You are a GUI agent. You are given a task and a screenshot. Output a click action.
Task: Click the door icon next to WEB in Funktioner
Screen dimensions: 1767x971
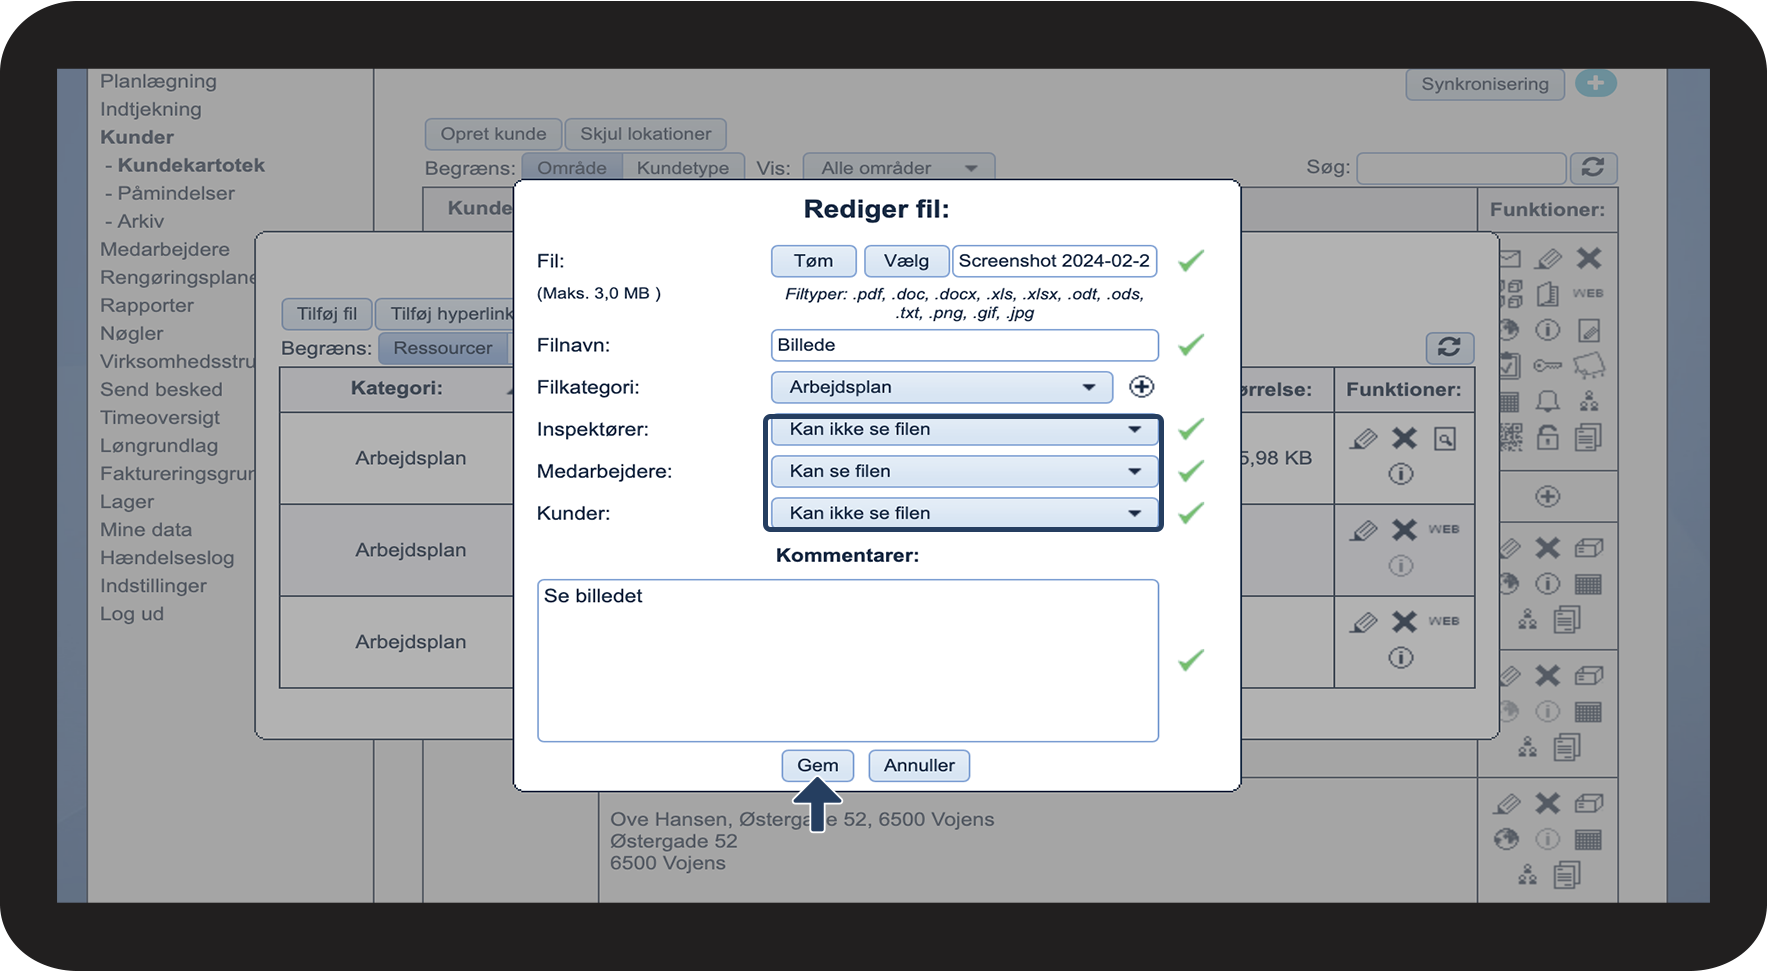[x=1548, y=294]
